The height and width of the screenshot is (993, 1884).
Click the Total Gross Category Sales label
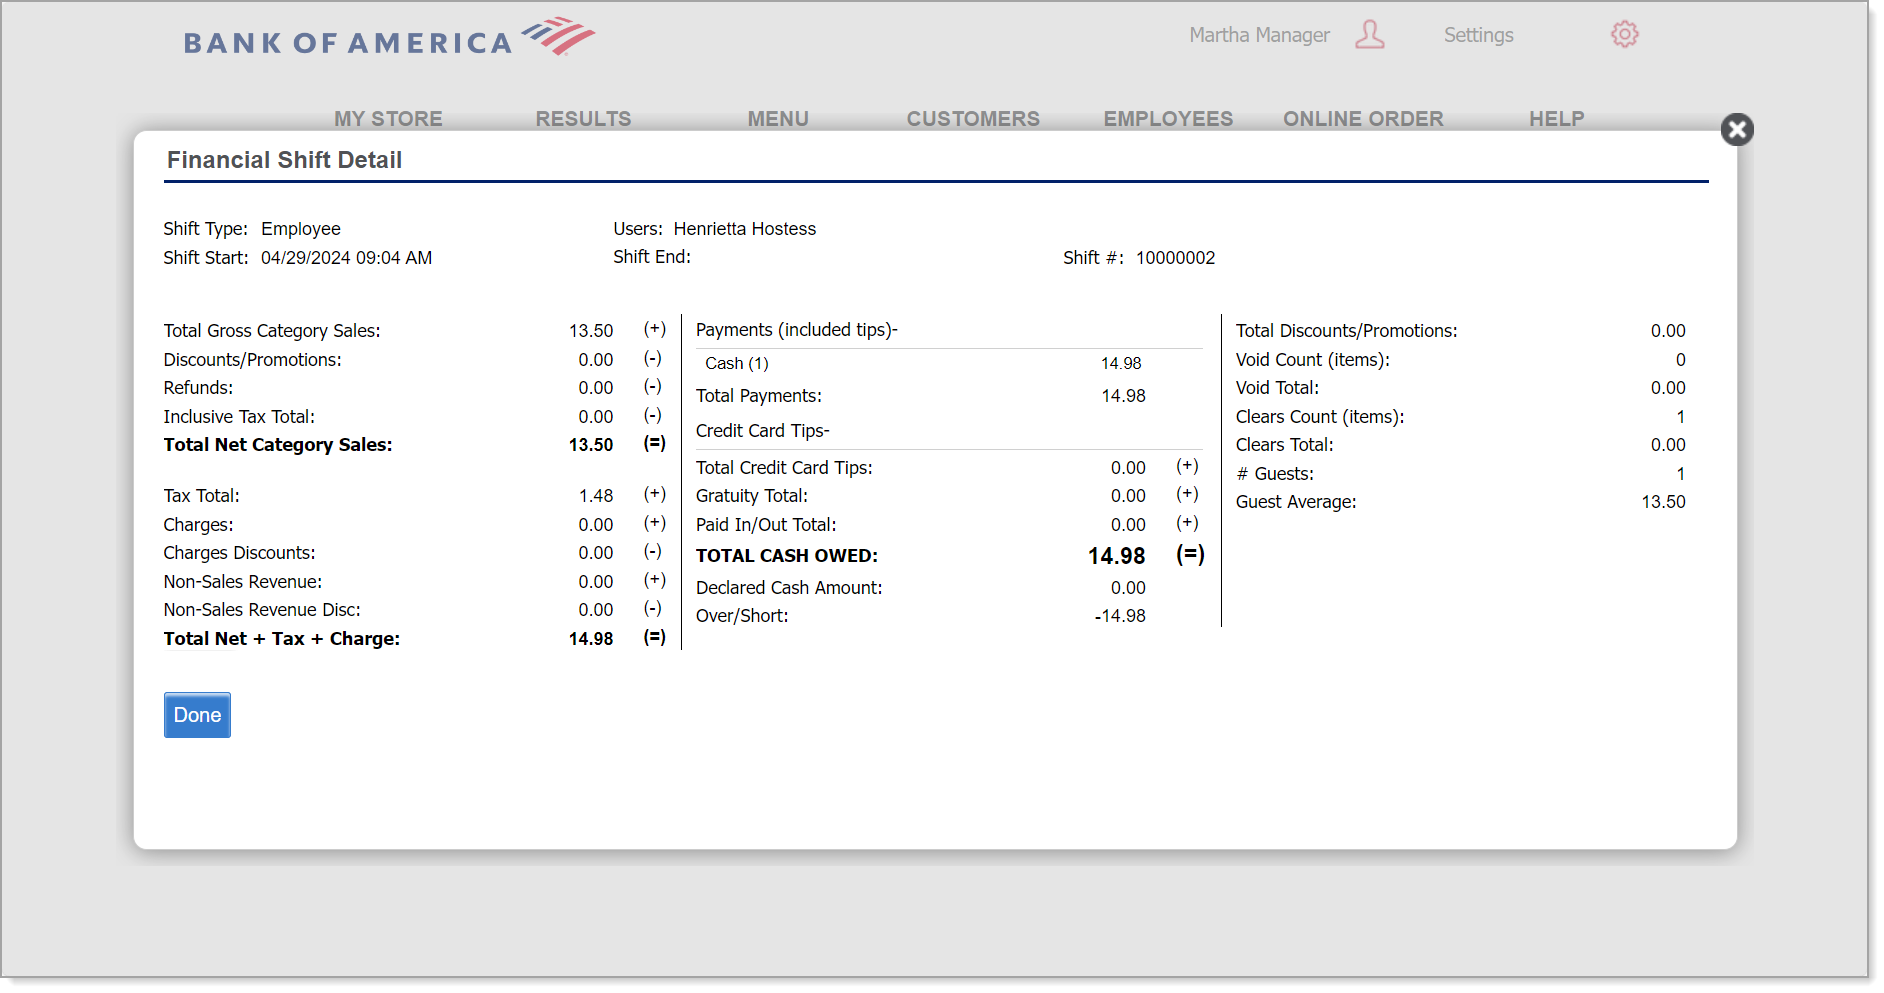(272, 331)
